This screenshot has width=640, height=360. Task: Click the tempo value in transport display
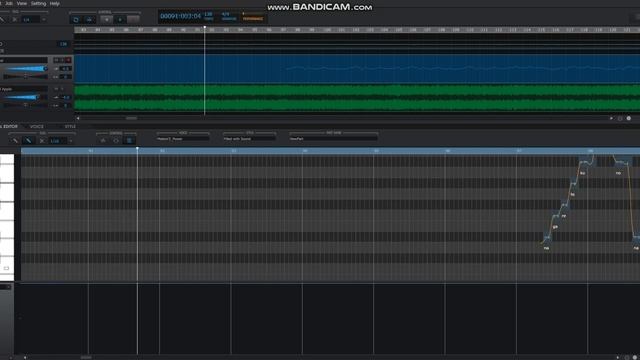click(208, 15)
